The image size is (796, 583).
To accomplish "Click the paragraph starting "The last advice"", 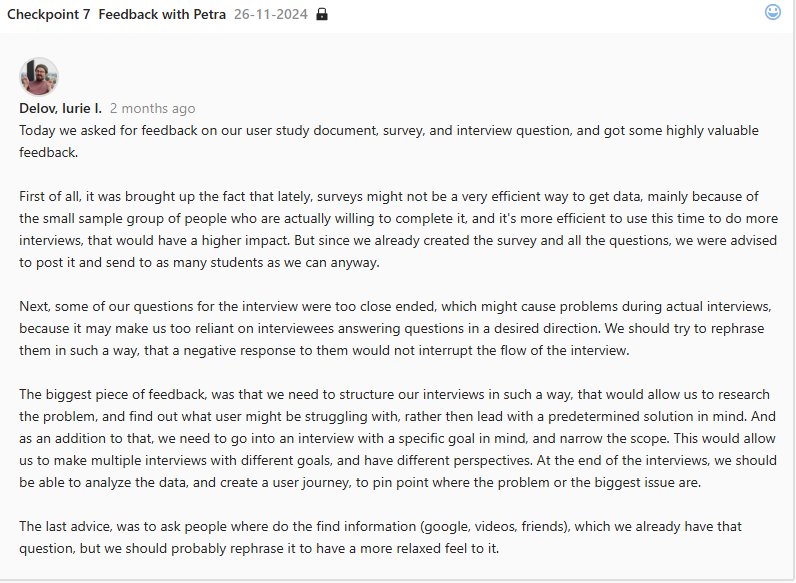I will pyautogui.click(x=380, y=537).
